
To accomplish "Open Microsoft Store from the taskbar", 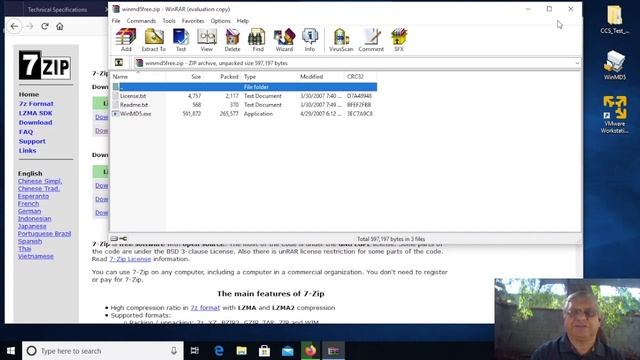I will (264, 351).
